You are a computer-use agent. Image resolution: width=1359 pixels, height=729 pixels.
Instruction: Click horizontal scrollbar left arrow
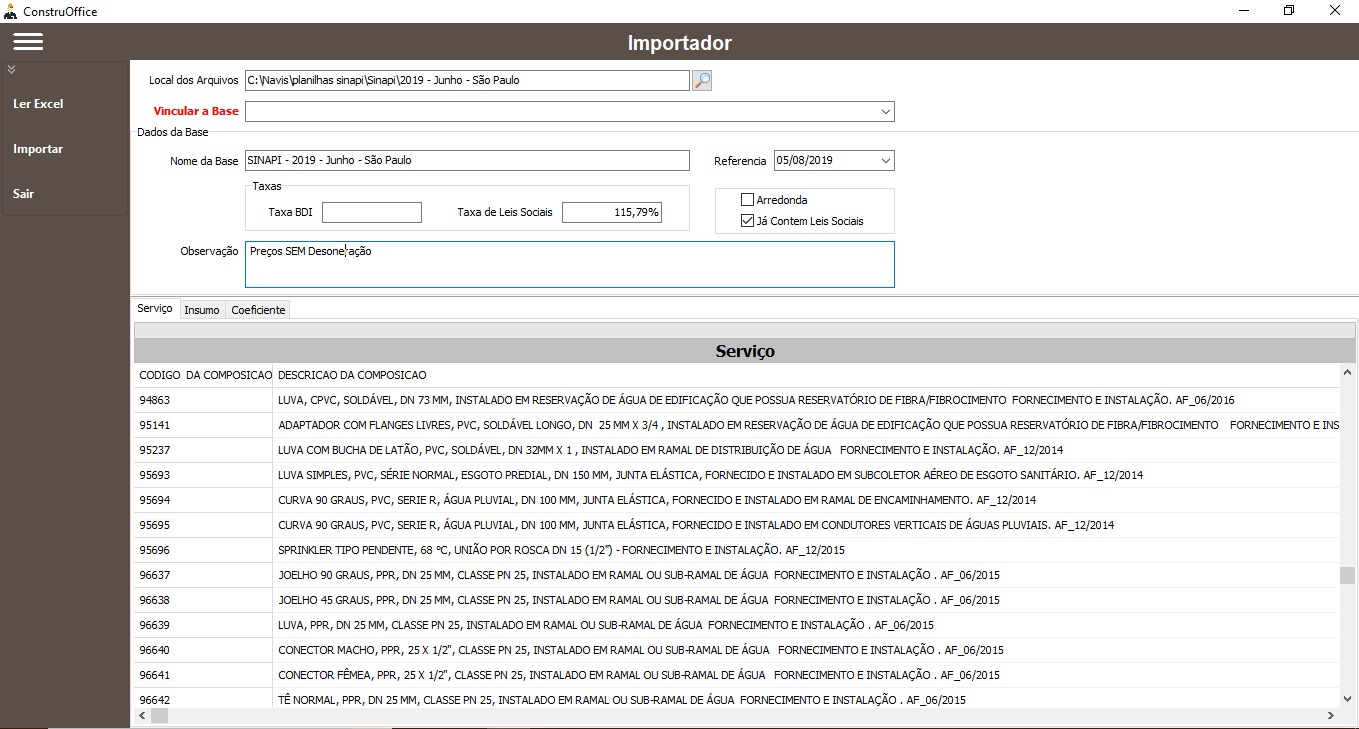[142, 716]
